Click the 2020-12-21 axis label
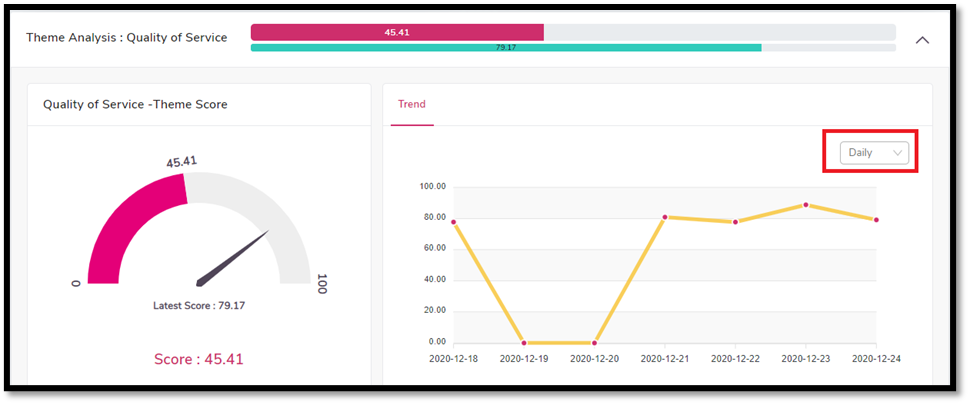Viewport: 969px width, 404px height. pyautogui.click(x=665, y=358)
